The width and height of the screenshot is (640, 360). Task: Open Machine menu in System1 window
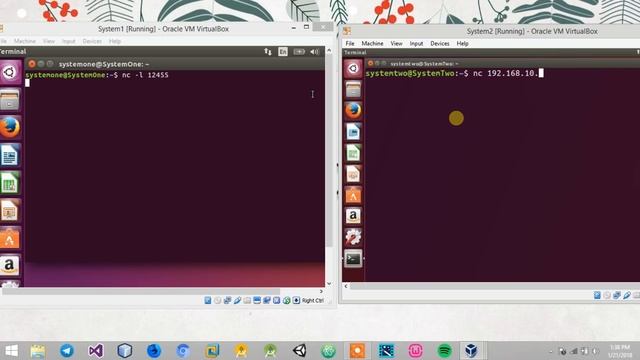pos(25,41)
